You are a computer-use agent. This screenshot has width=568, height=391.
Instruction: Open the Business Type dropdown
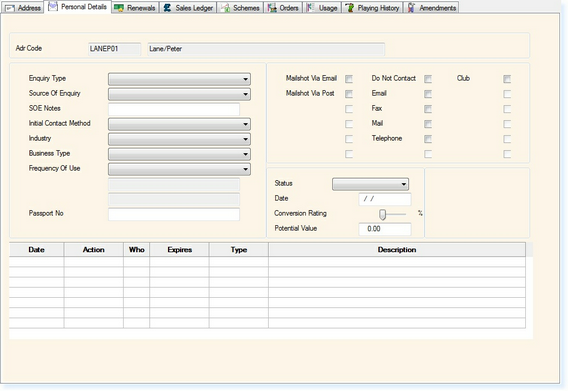click(x=179, y=154)
